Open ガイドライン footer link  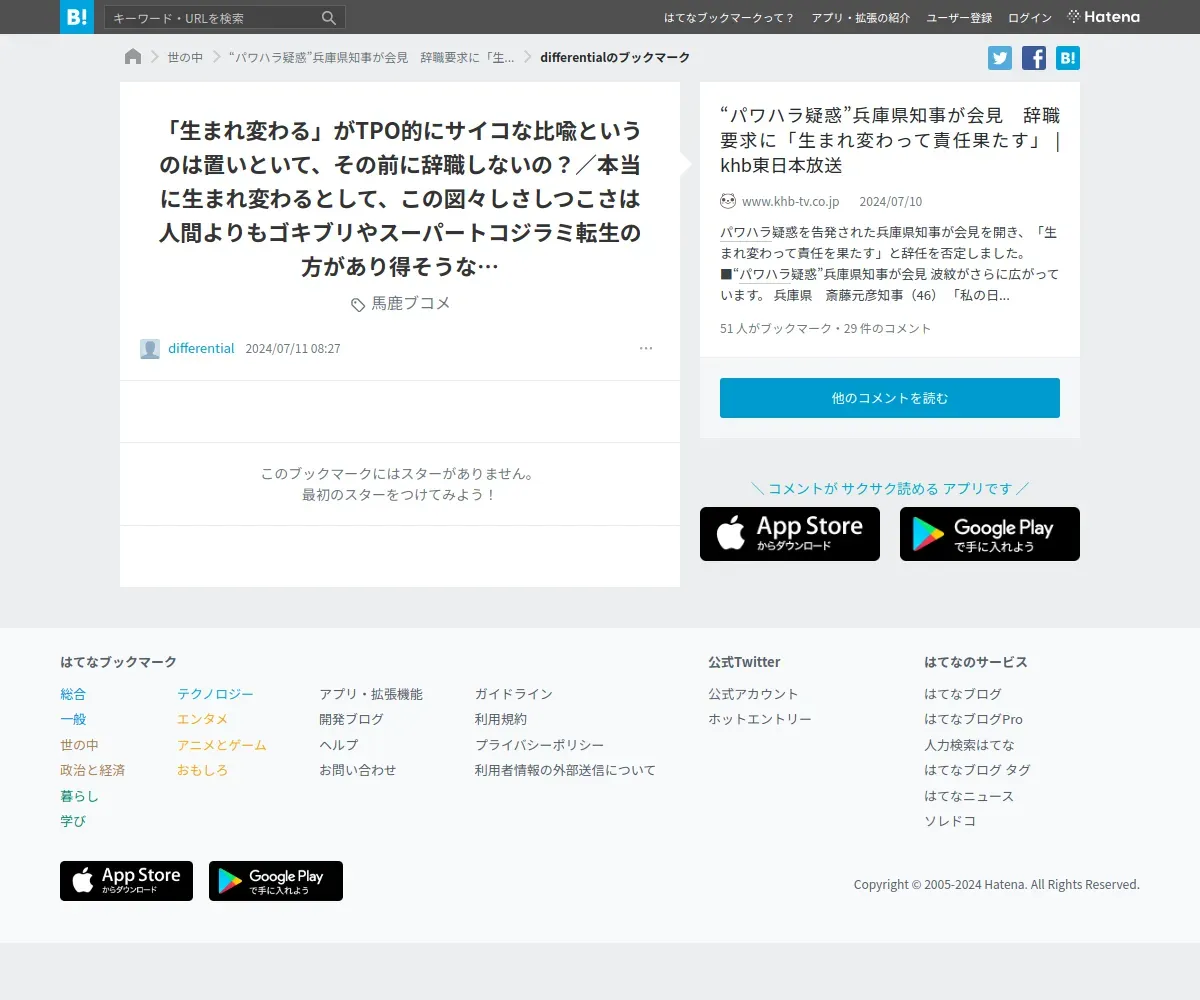pos(514,694)
